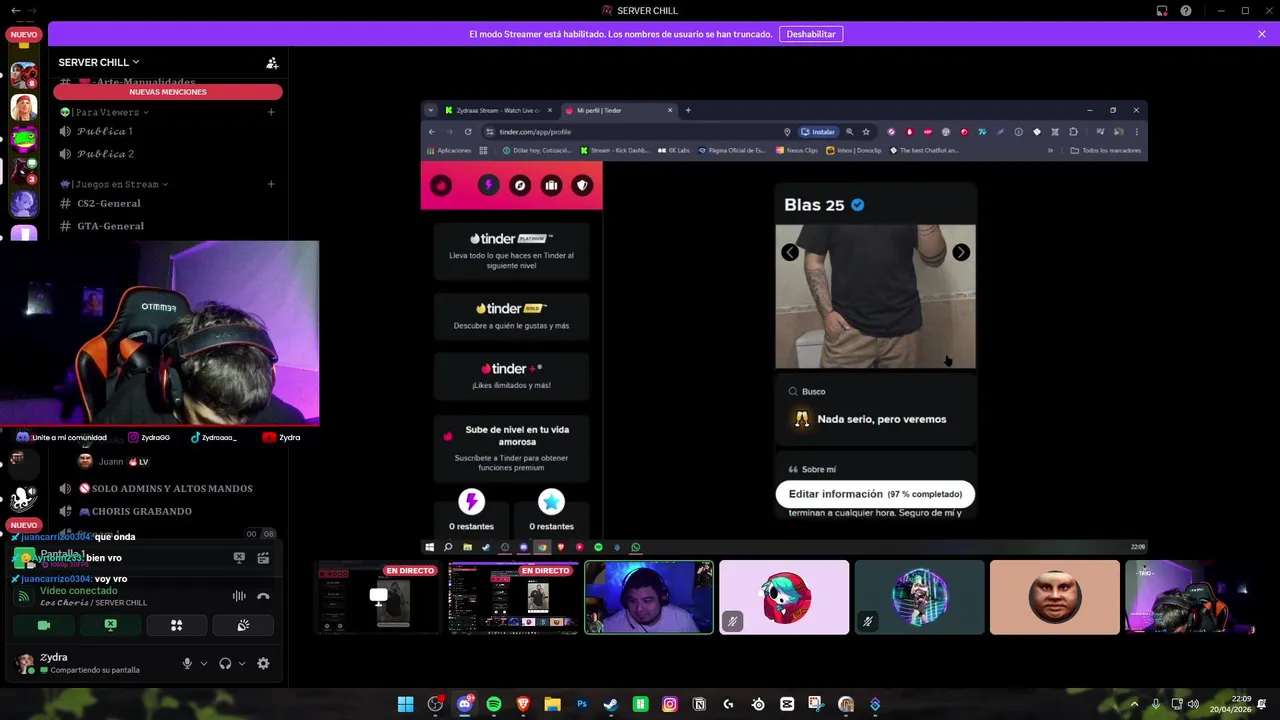1280x720 pixels.
Task: Show hidden system tray icons
Action: pos(1134,705)
